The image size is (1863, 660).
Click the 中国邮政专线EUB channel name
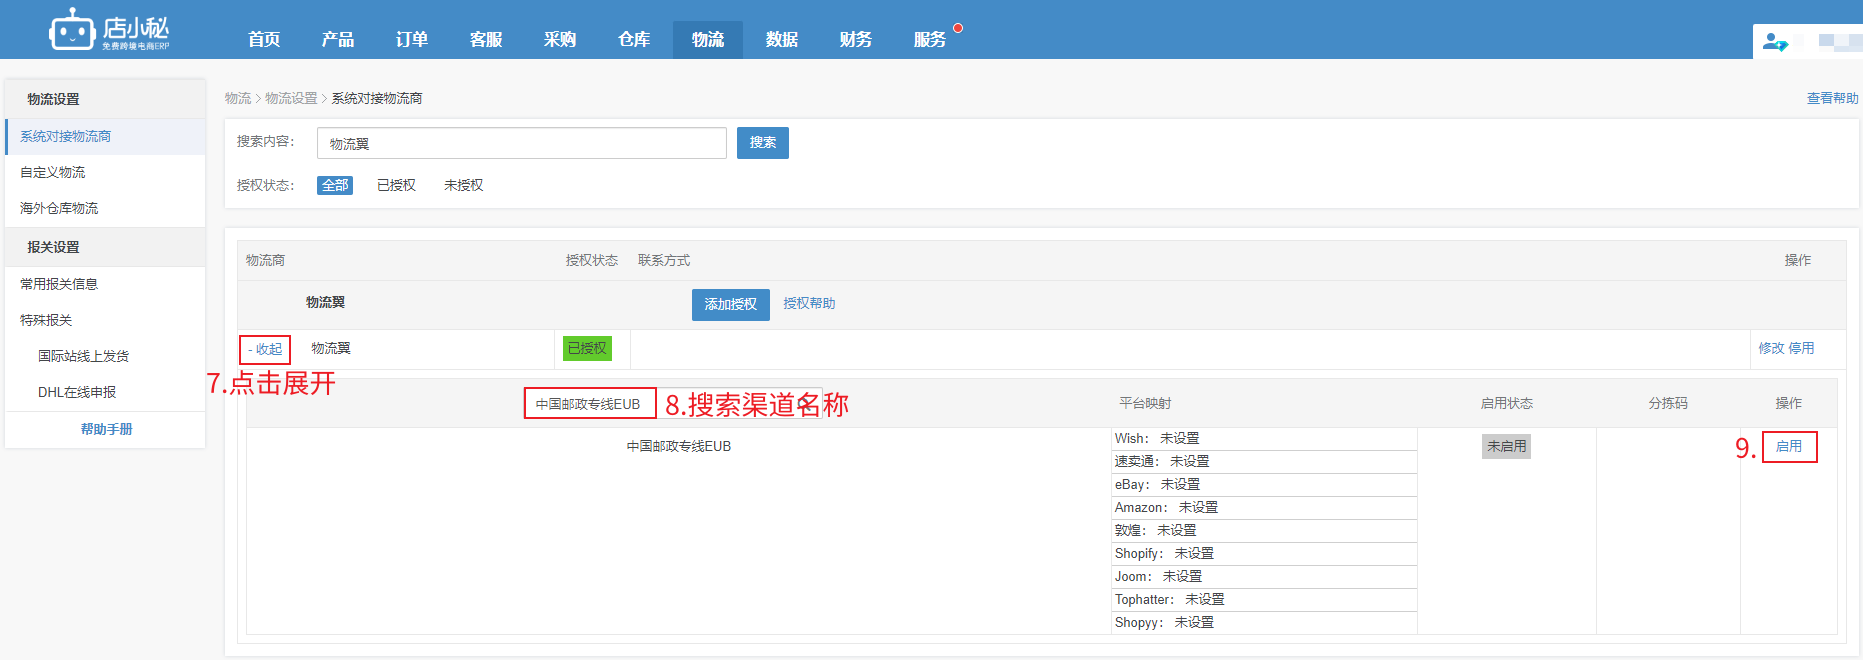[x=679, y=446]
